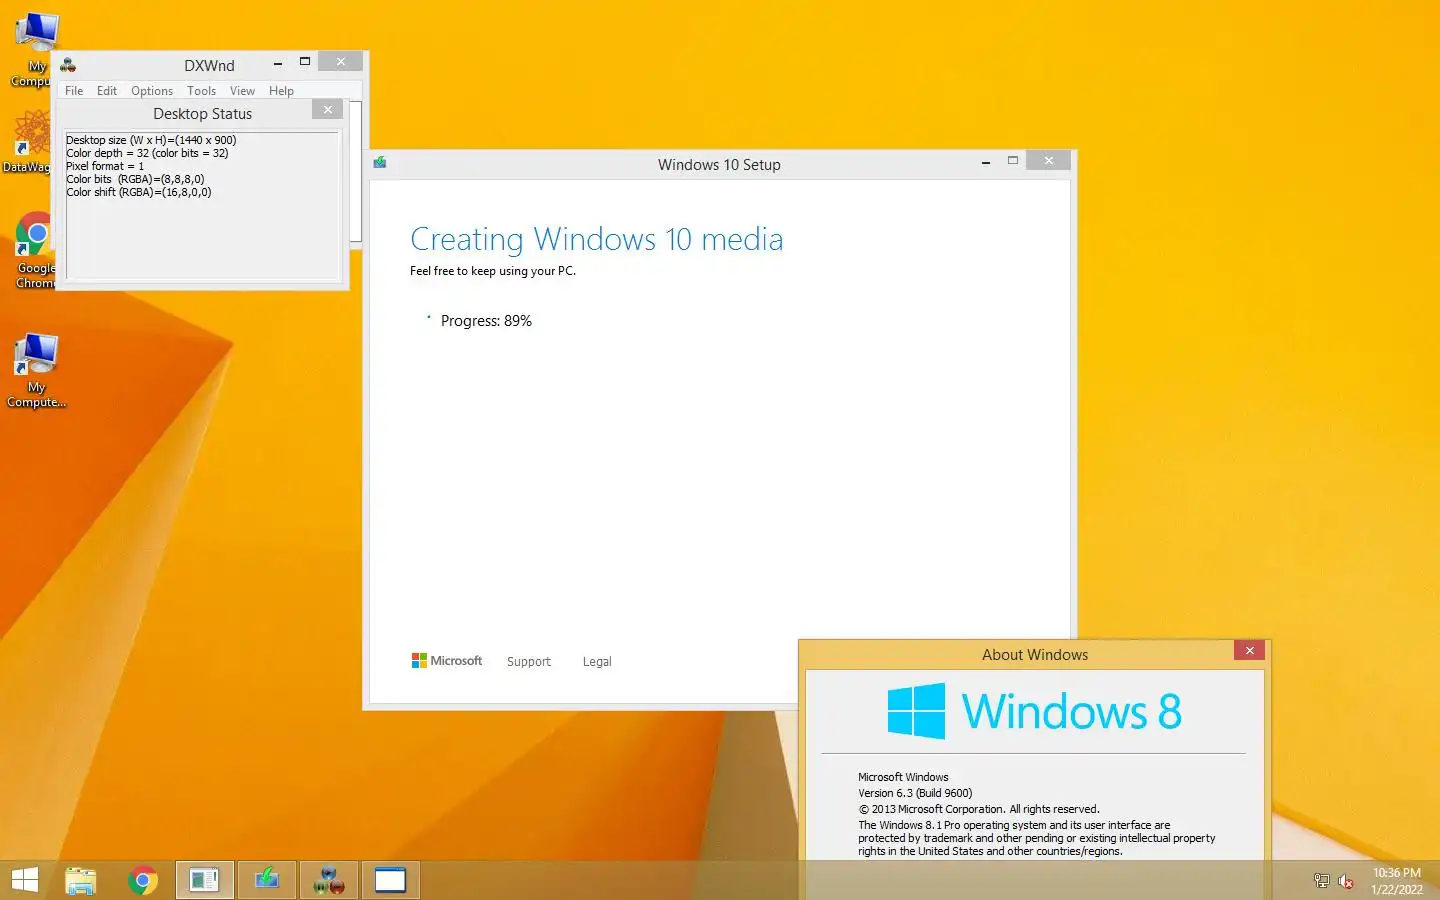Click 'Desktop size (W x H)=(1440 x 900)' line

coord(151,140)
